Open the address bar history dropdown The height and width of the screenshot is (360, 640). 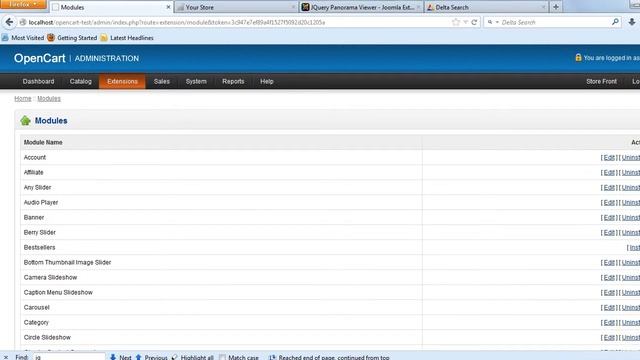[465, 22]
